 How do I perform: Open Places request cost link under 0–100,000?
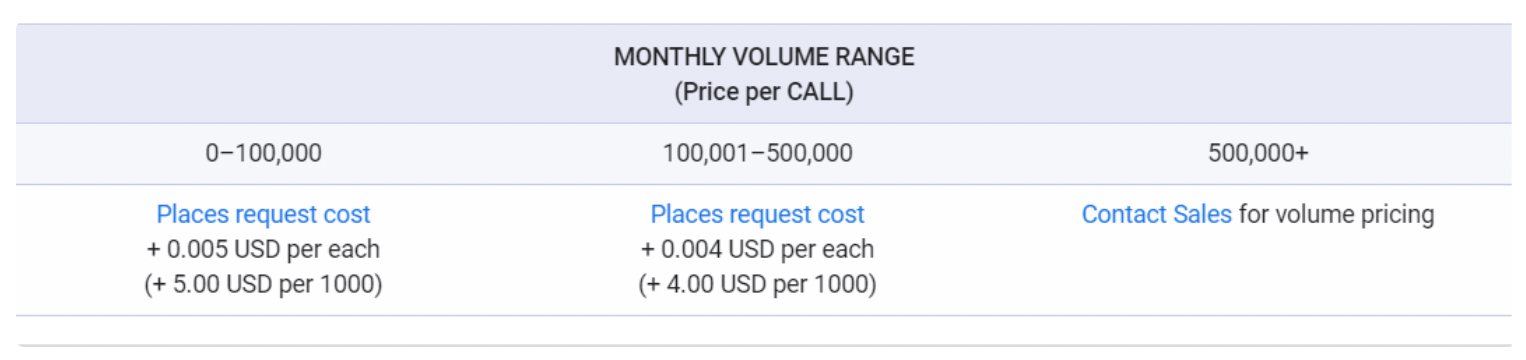263,214
